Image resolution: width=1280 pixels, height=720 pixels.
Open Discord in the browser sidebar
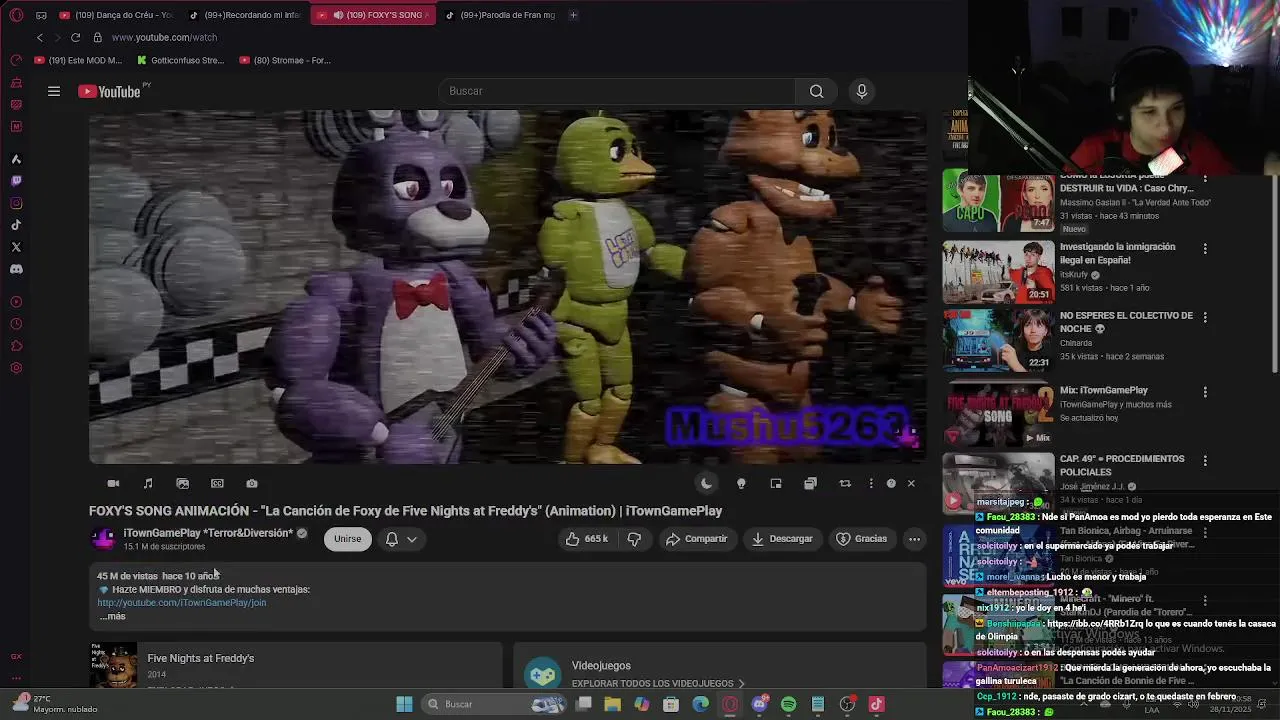point(16,269)
